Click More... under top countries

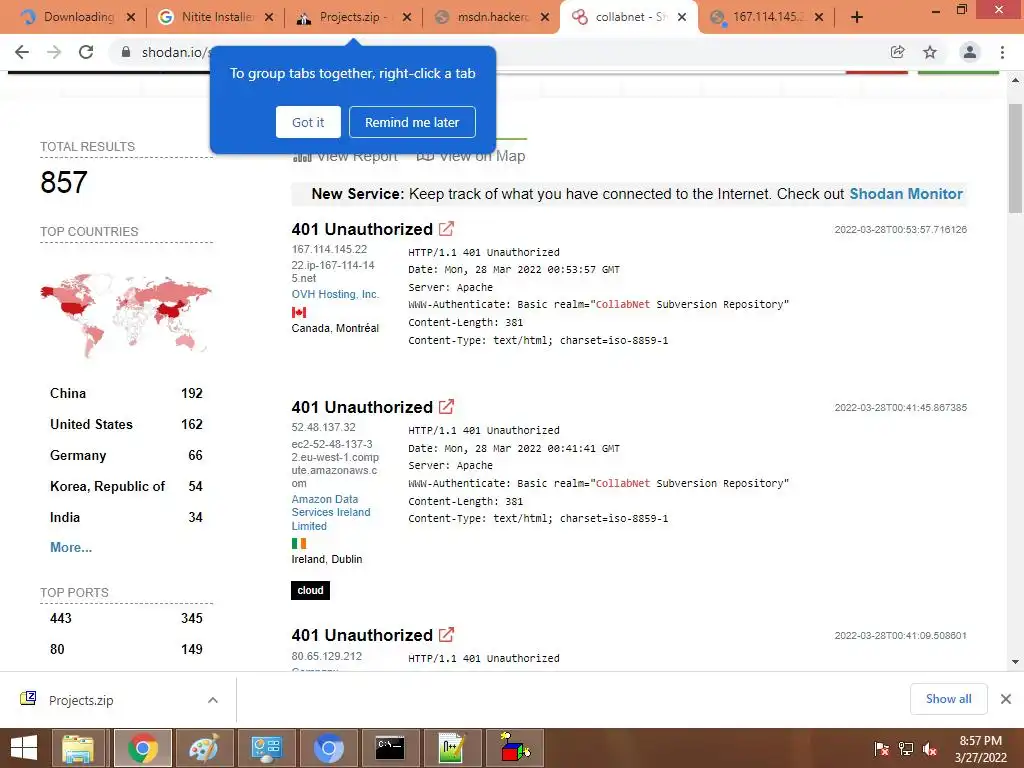coord(71,547)
